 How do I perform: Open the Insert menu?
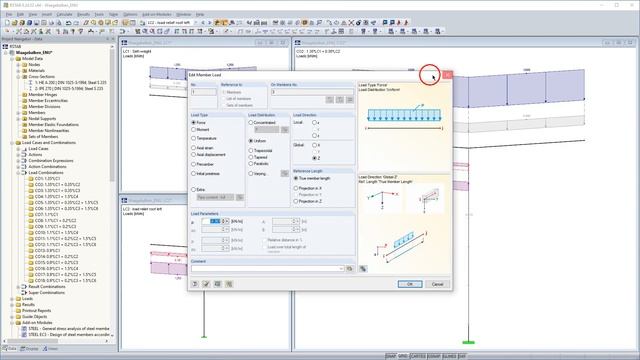47,14
